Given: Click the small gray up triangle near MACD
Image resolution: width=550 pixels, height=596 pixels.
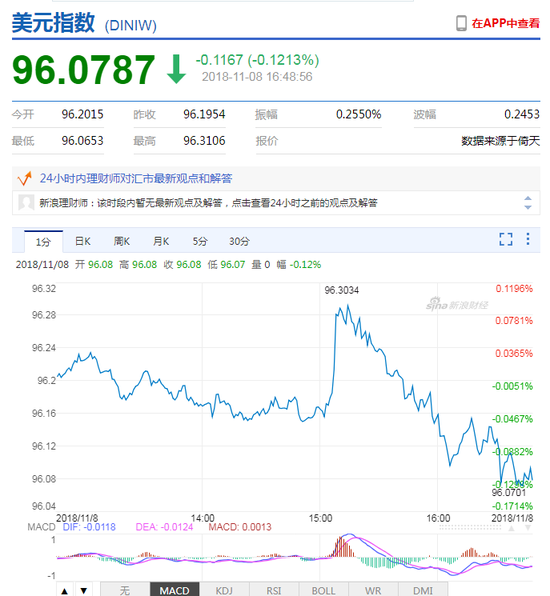Looking at the screenshot, I should [512, 528].
